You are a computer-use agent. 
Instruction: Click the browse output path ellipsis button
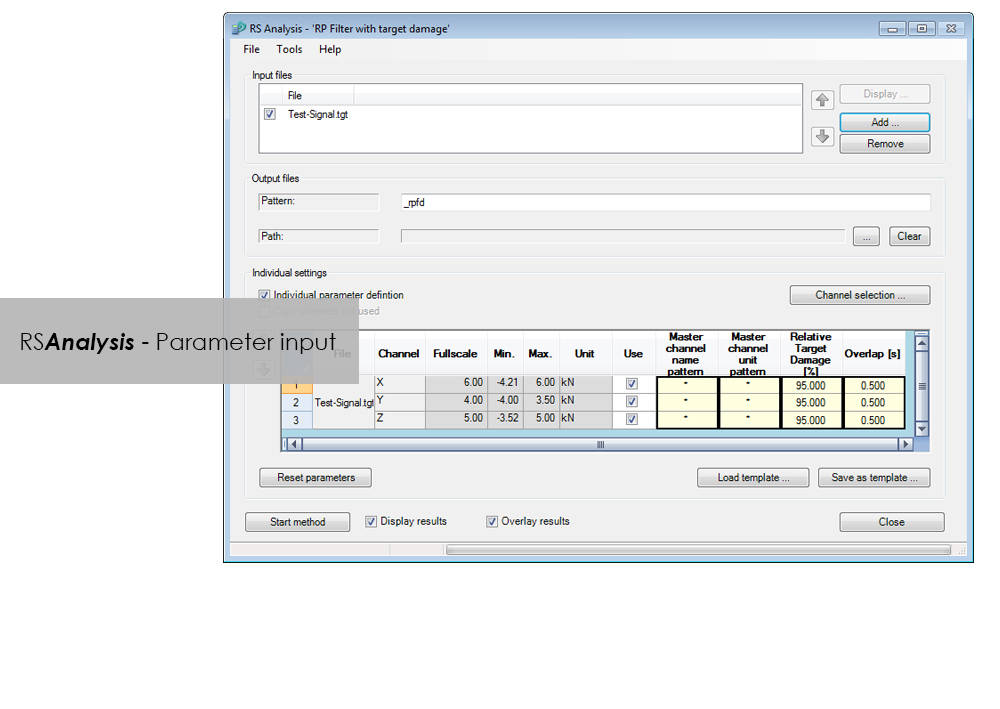point(866,237)
